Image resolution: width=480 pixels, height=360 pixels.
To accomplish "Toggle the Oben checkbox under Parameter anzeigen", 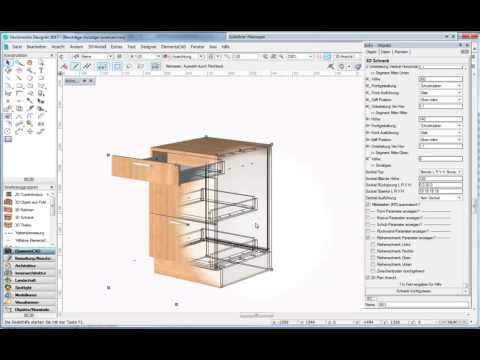I will [x=373, y=258].
